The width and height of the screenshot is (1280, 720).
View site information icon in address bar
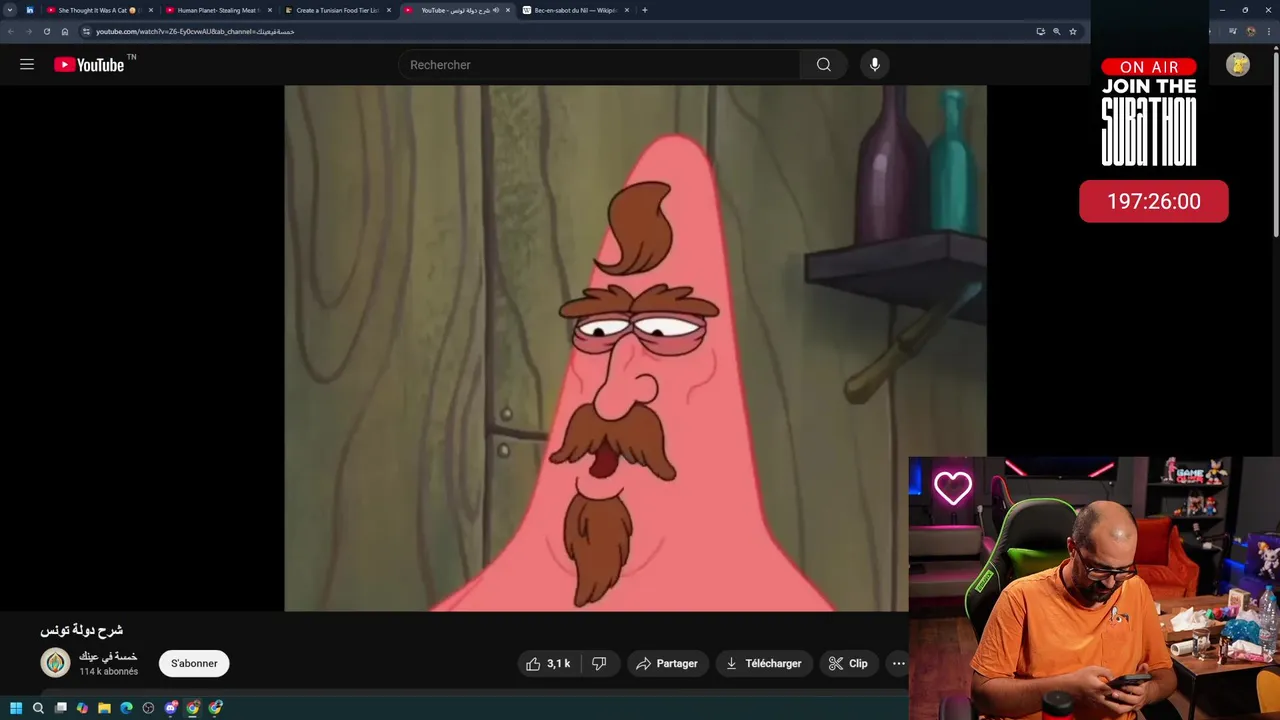click(87, 31)
